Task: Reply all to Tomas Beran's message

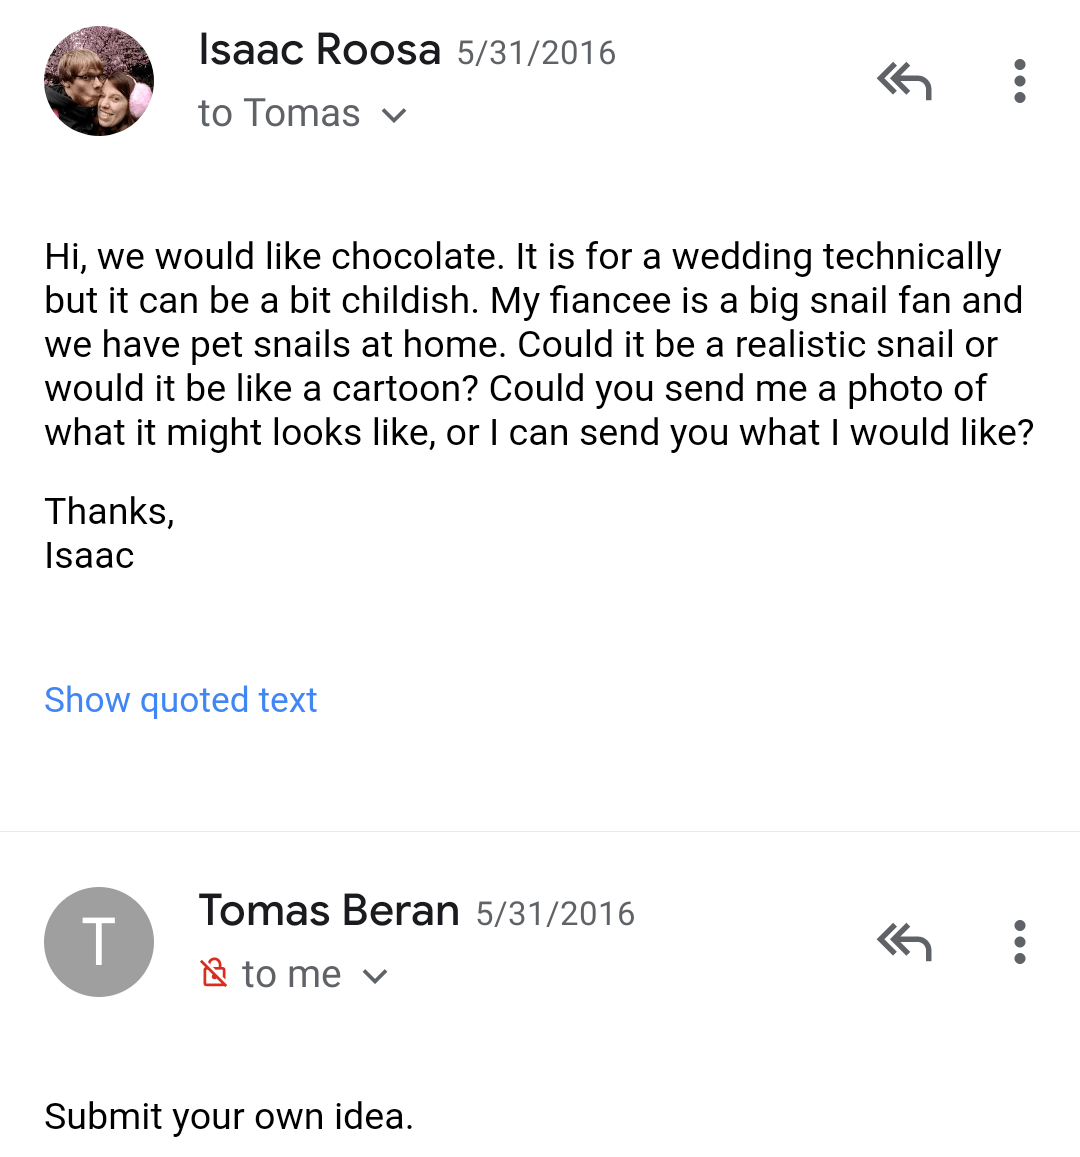Action: pyautogui.click(x=904, y=942)
